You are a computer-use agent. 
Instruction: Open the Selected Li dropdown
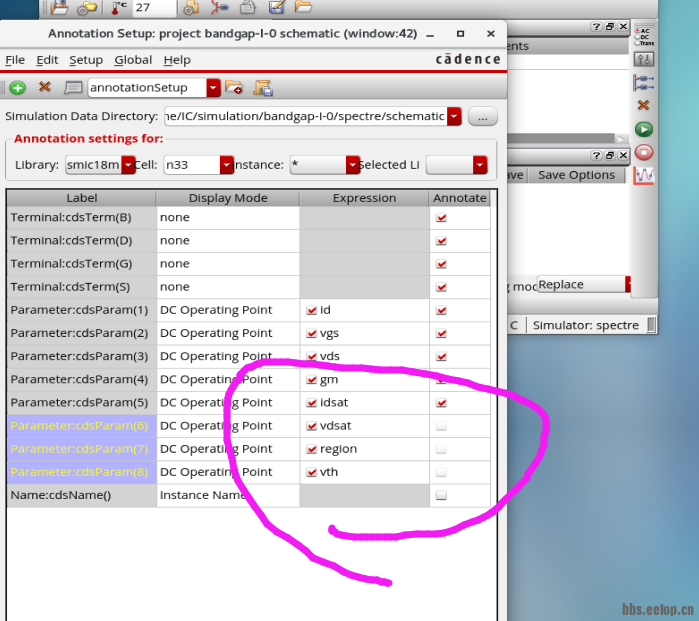480,165
